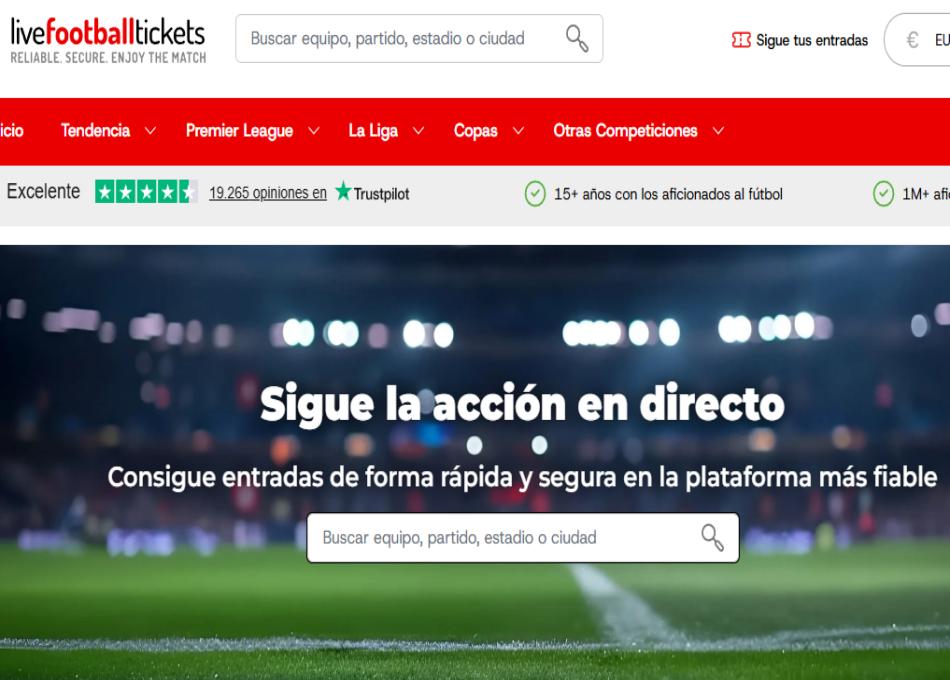Viewport: 950px width, 680px height.
Task: Click the euro currency symbol icon
Action: (x=912, y=40)
